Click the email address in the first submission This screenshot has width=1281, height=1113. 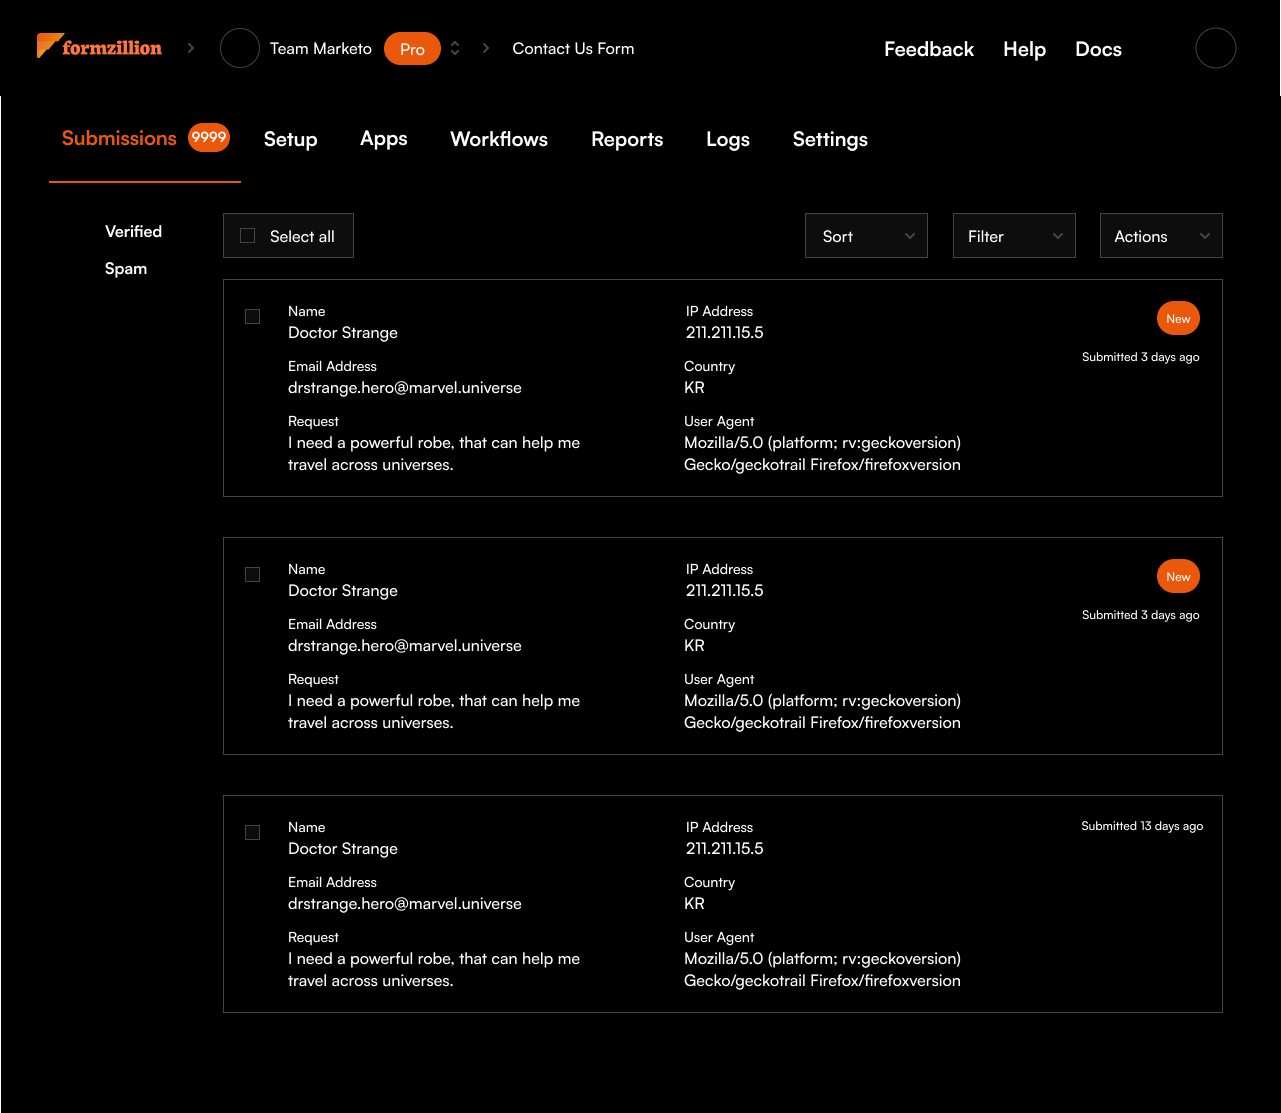pos(405,387)
